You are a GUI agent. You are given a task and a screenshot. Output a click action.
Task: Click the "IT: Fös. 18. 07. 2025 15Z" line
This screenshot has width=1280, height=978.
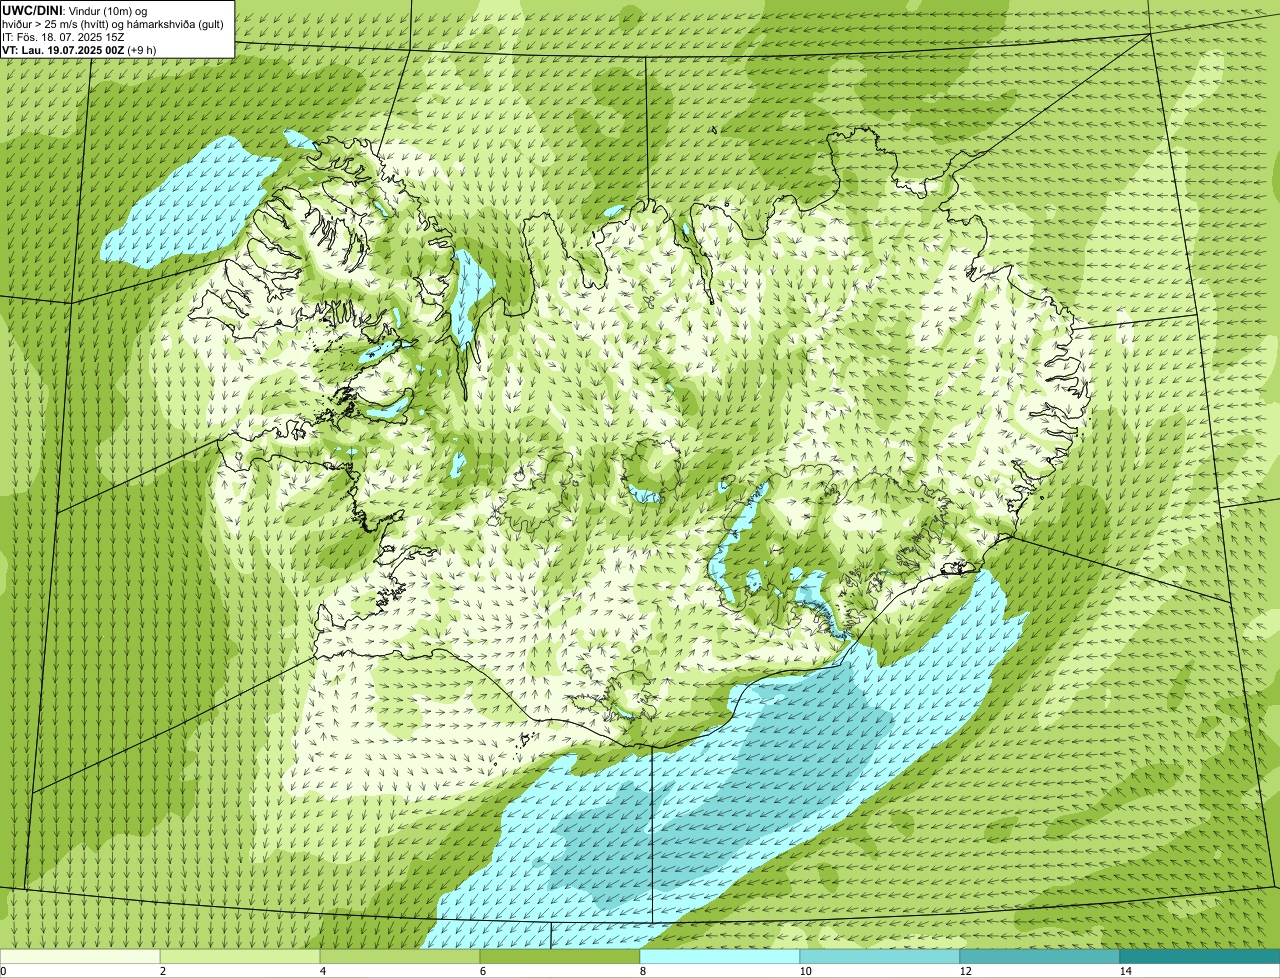coord(64,36)
